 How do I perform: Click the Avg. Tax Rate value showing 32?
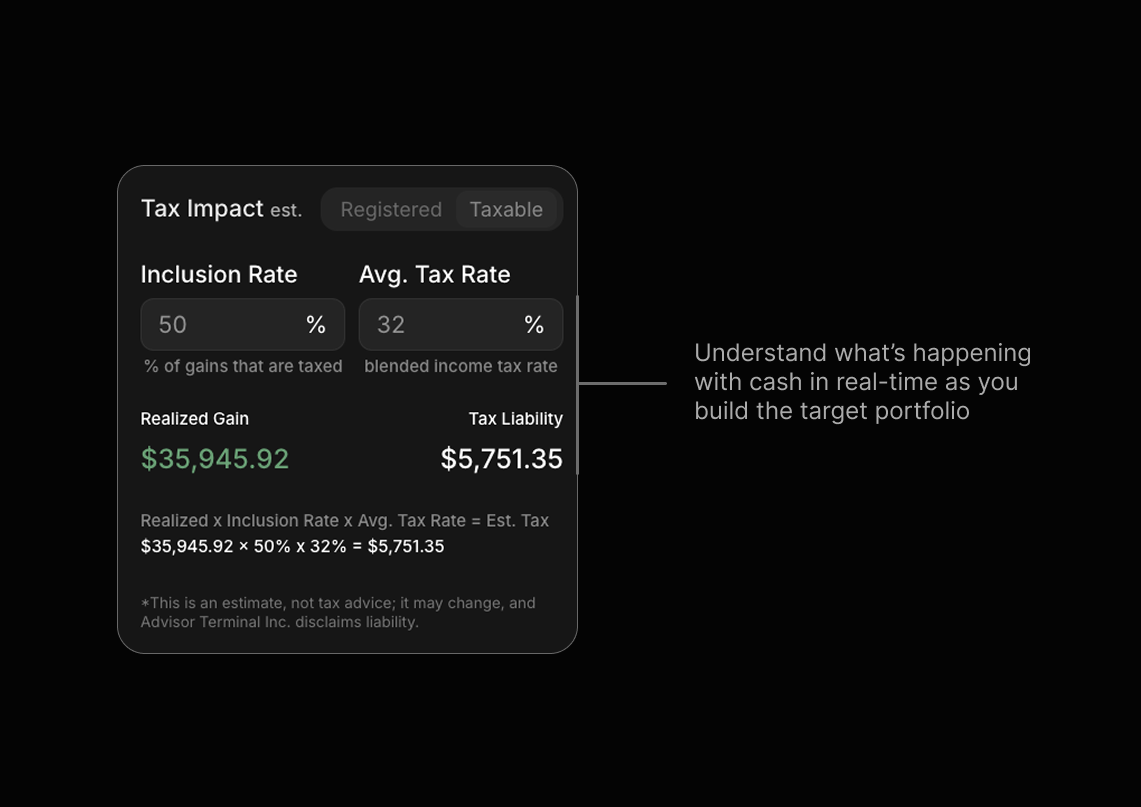point(390,324)
